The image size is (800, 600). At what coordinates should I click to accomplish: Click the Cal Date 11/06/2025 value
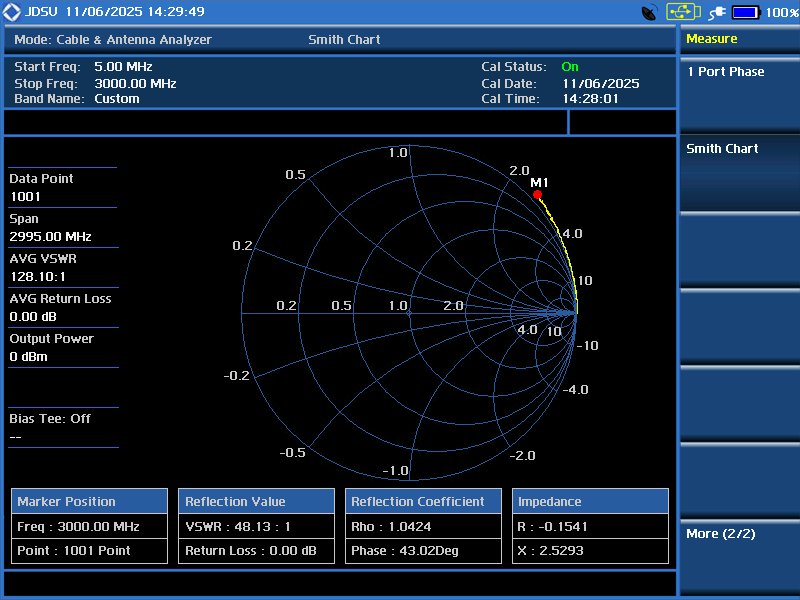(x=601, y=84)
